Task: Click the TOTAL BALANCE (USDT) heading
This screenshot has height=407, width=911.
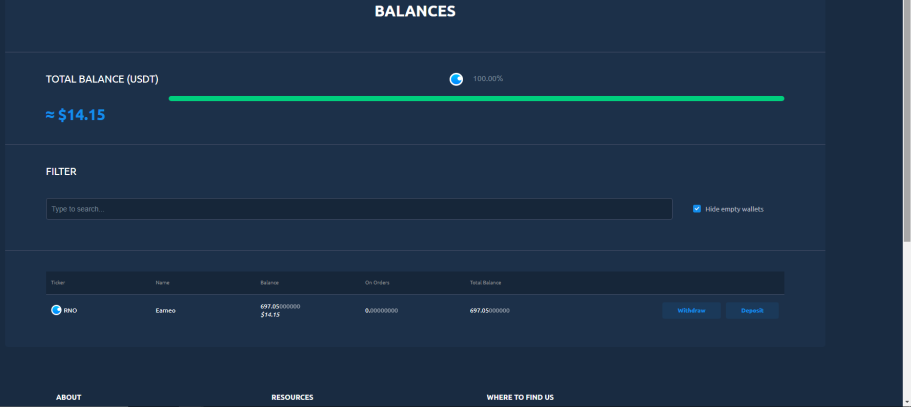Action: 102,79
